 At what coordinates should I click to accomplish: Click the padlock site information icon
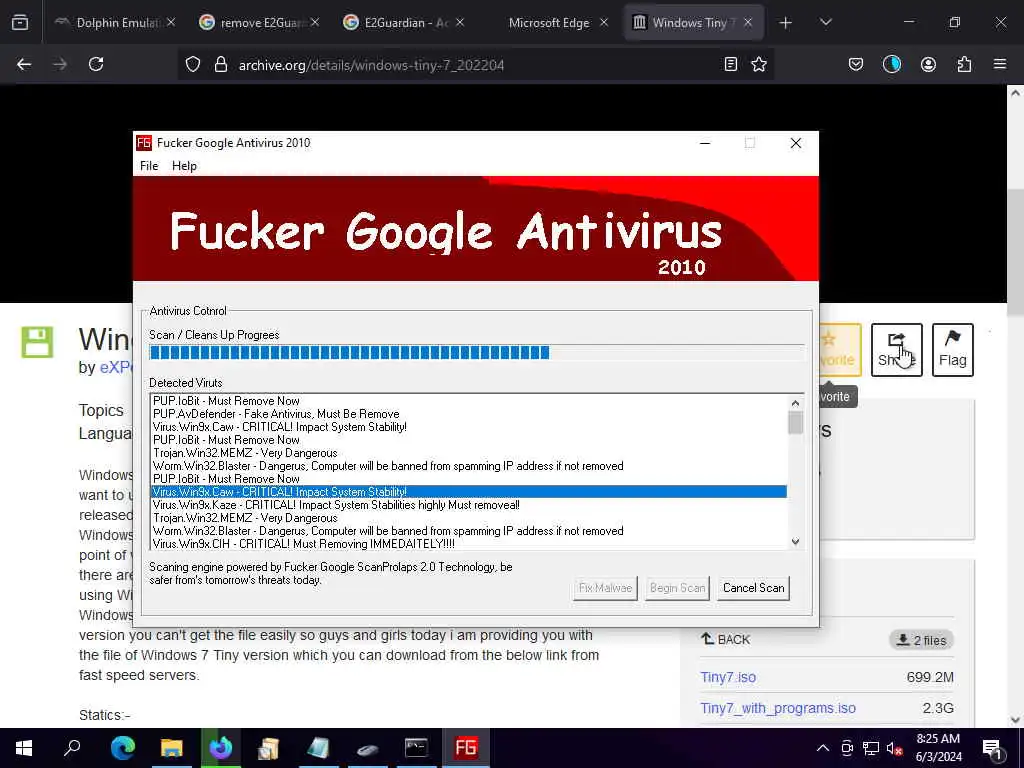pos(221,65)
